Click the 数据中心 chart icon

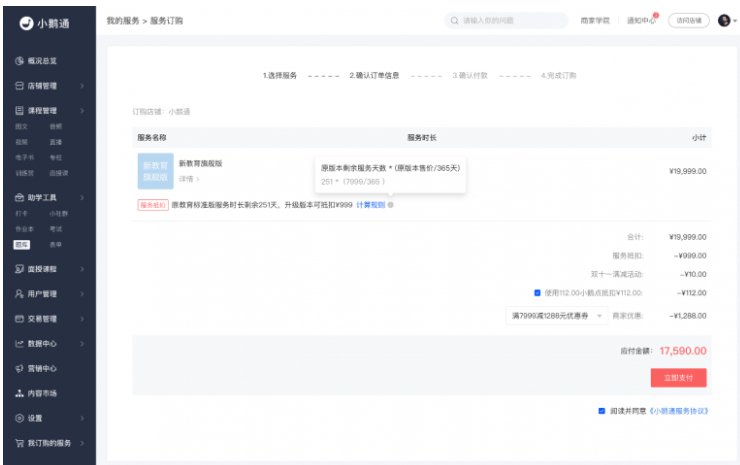pos(19,344)
